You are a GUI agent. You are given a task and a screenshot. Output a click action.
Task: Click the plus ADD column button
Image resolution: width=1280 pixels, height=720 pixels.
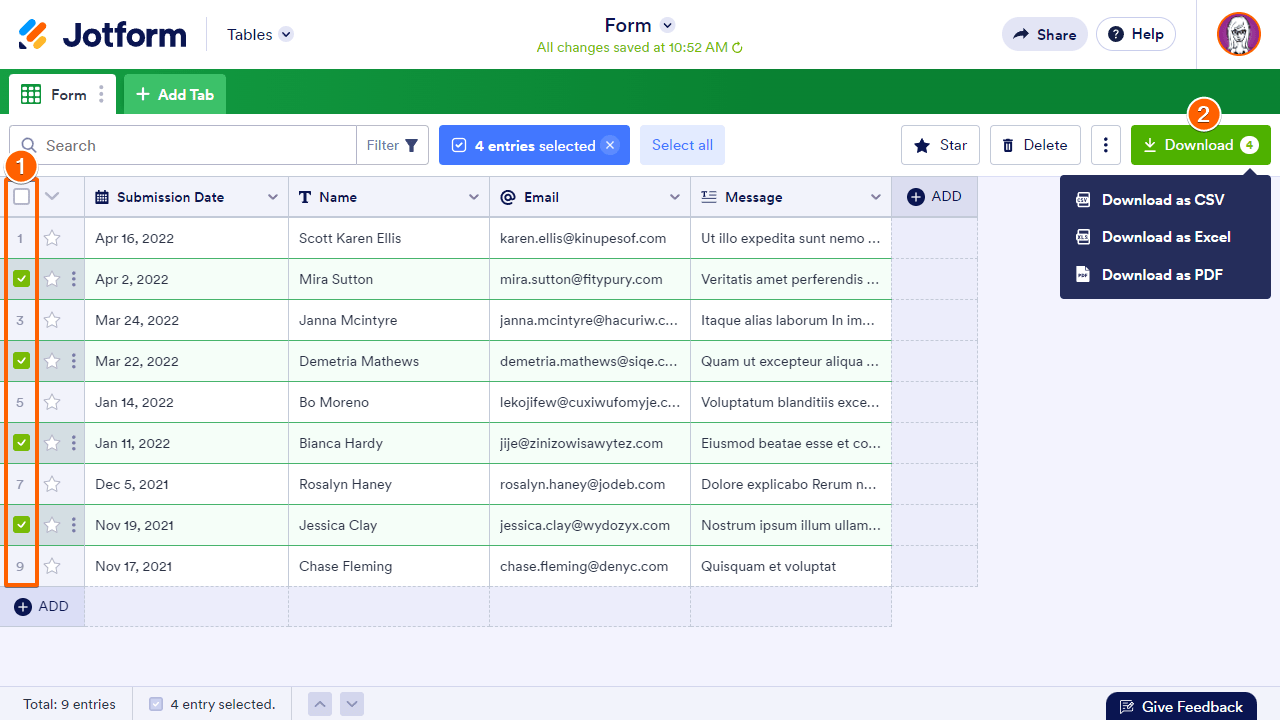click(934, 197)
